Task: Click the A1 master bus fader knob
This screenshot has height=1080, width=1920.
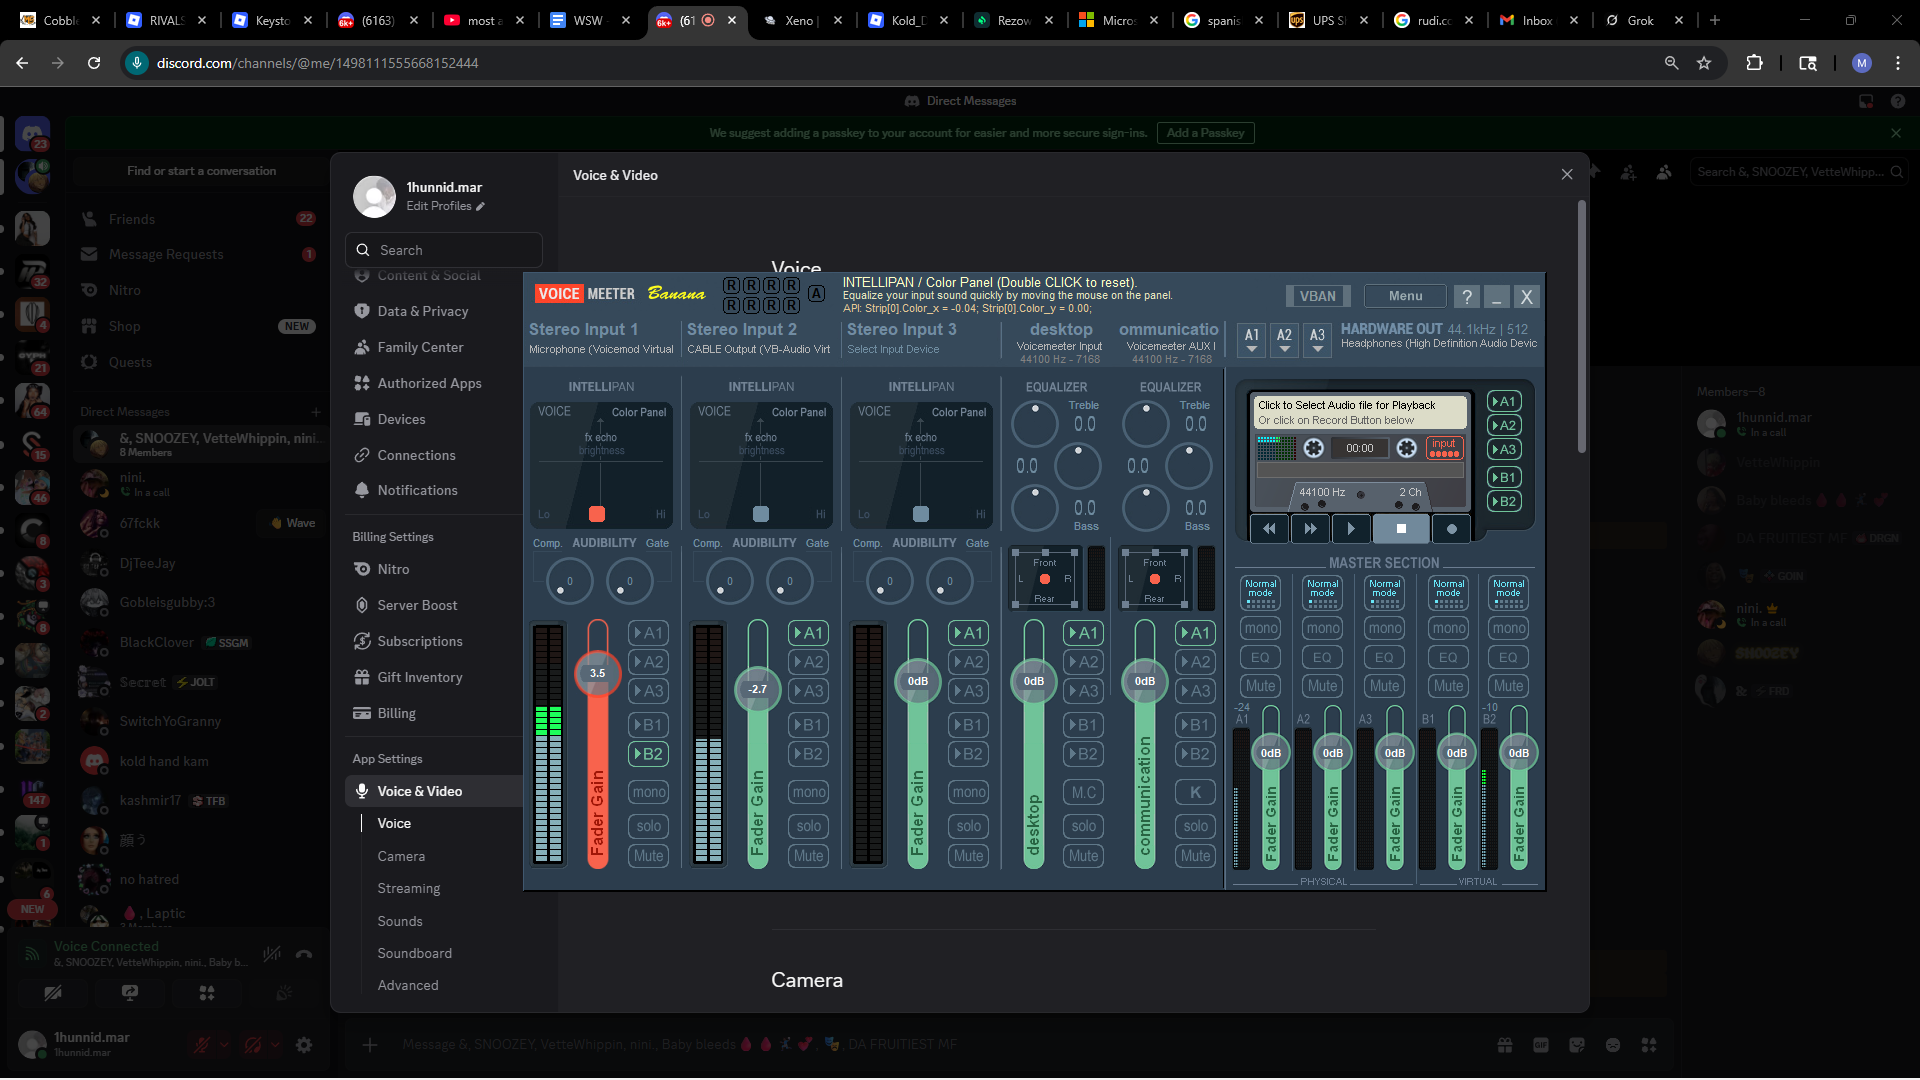Action: (x=1270, y=753)
